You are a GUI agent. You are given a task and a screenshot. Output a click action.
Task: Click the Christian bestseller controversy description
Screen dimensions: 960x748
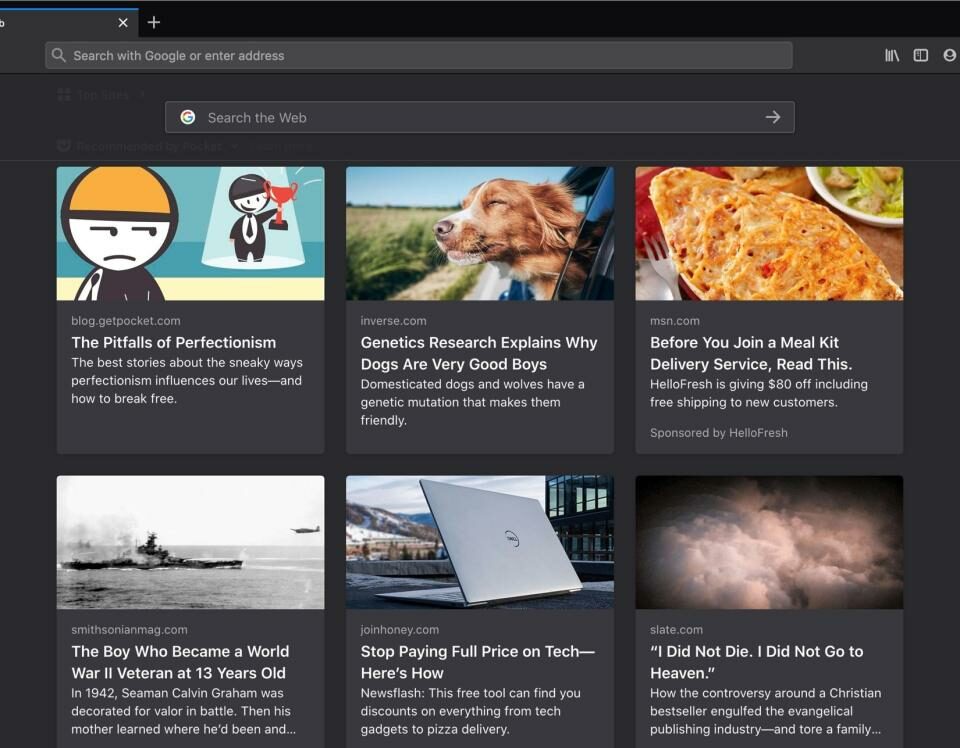click(765, 711)
